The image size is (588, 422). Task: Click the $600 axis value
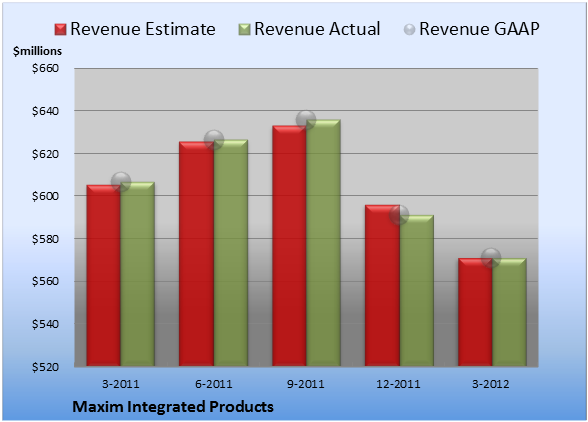click(45, 196)
